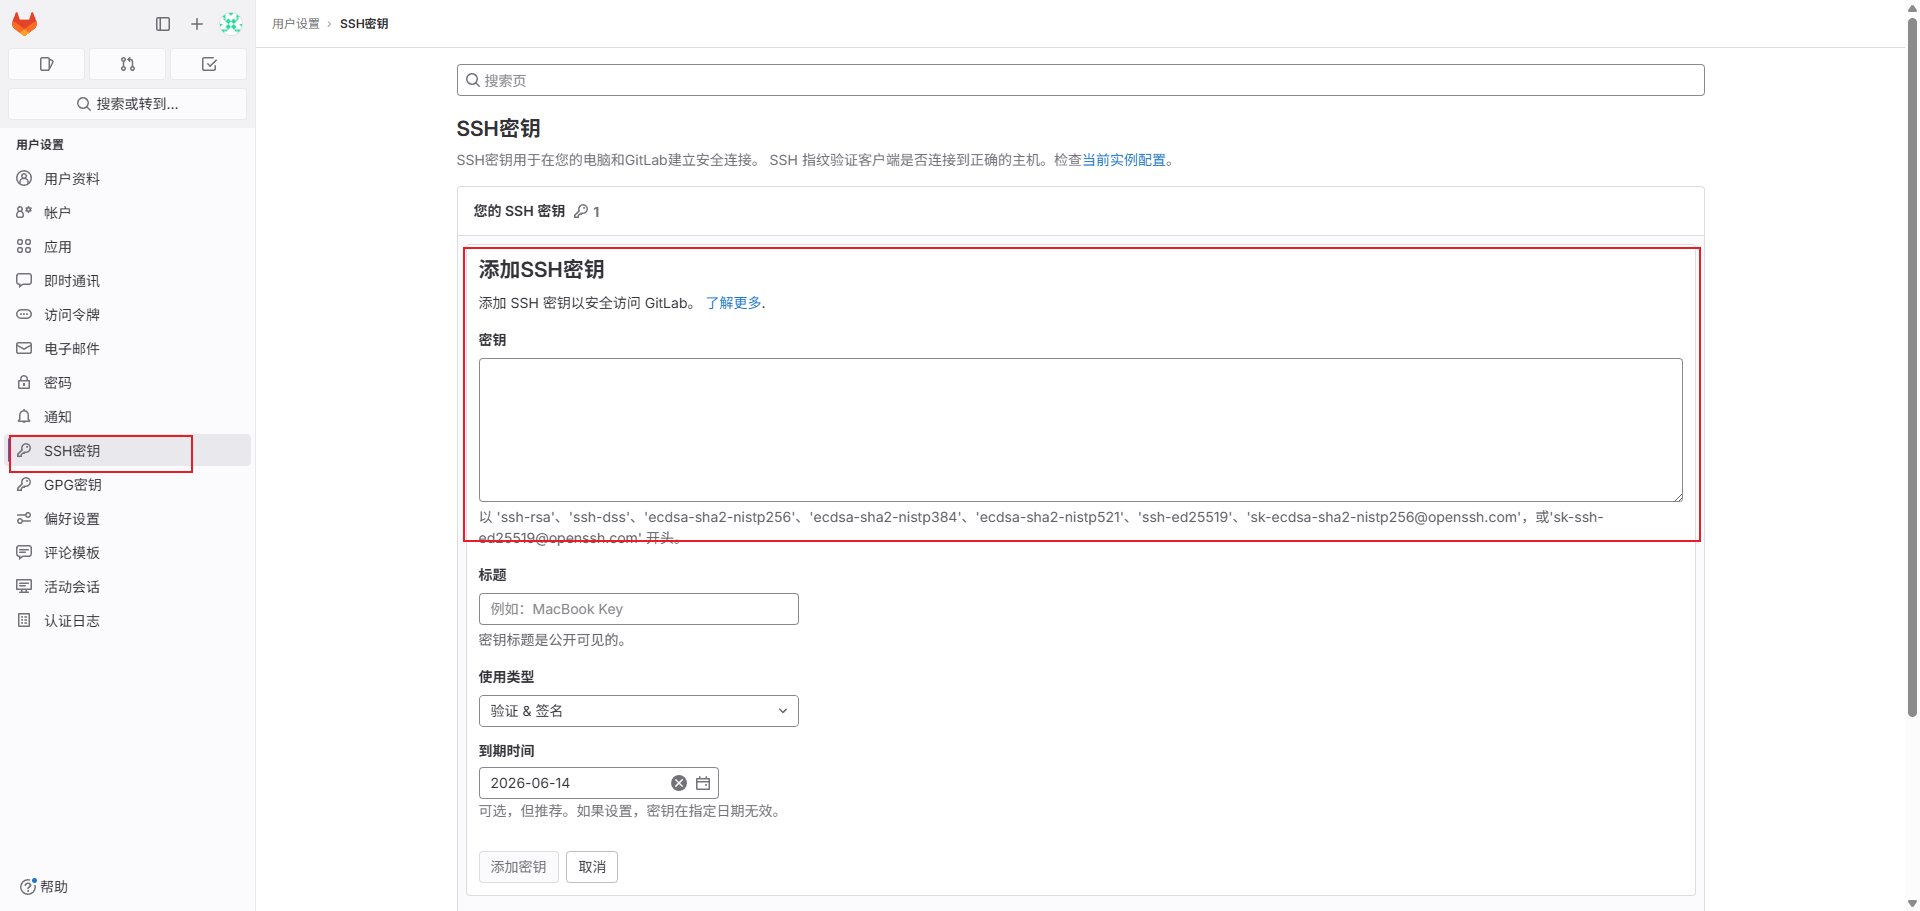1920x911 pixels.
Task: Click the 添加密钥 button
Action: [518, 866]
